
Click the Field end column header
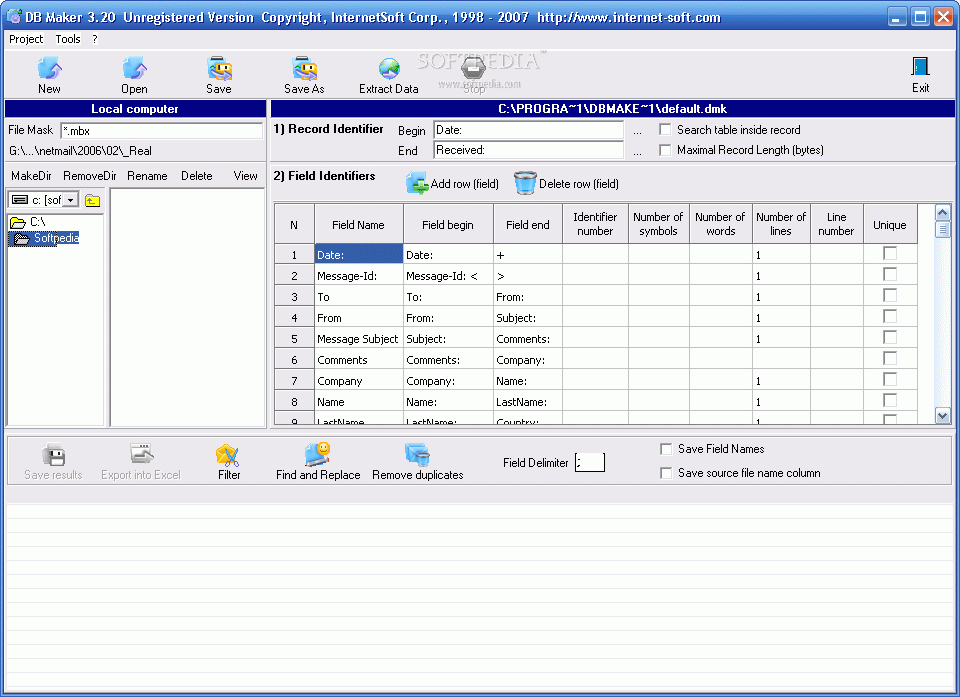click(x=528, y=224)
